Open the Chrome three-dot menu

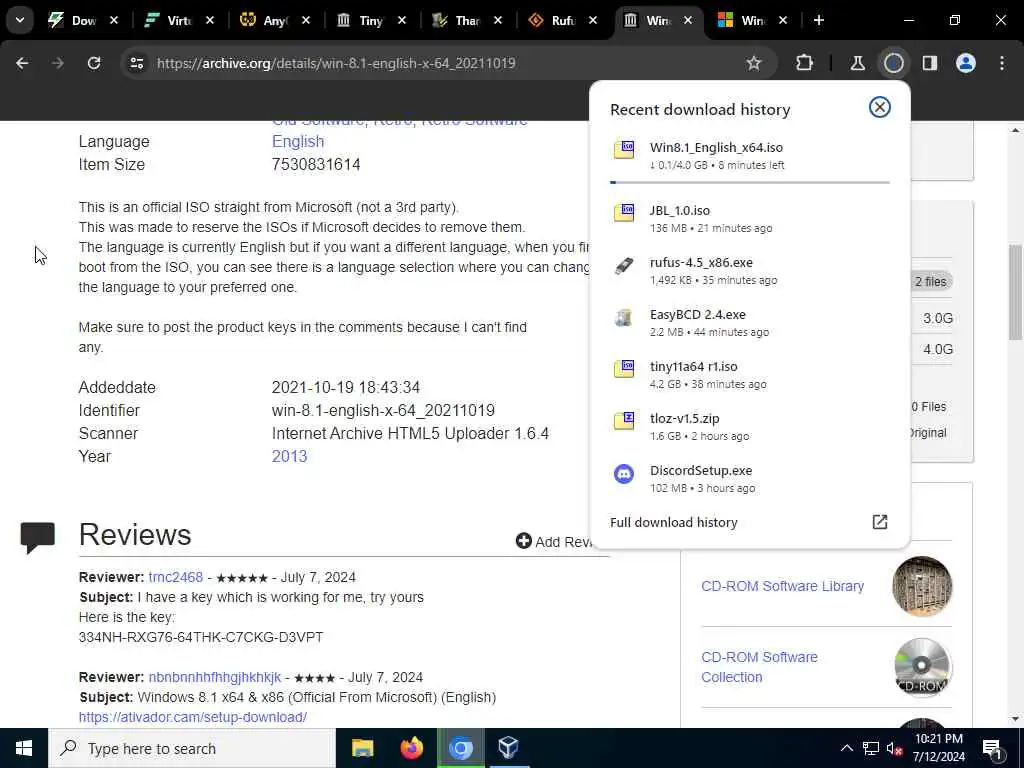click(x=1002, y=63)
